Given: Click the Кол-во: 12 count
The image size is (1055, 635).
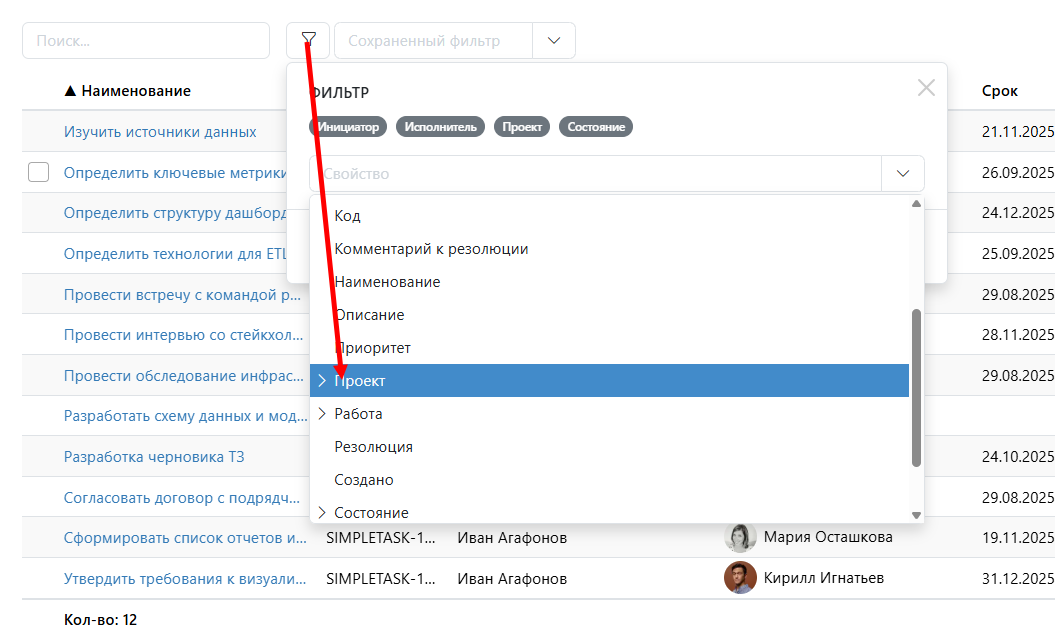Looking at the screenshot, I should coord(100,620).
